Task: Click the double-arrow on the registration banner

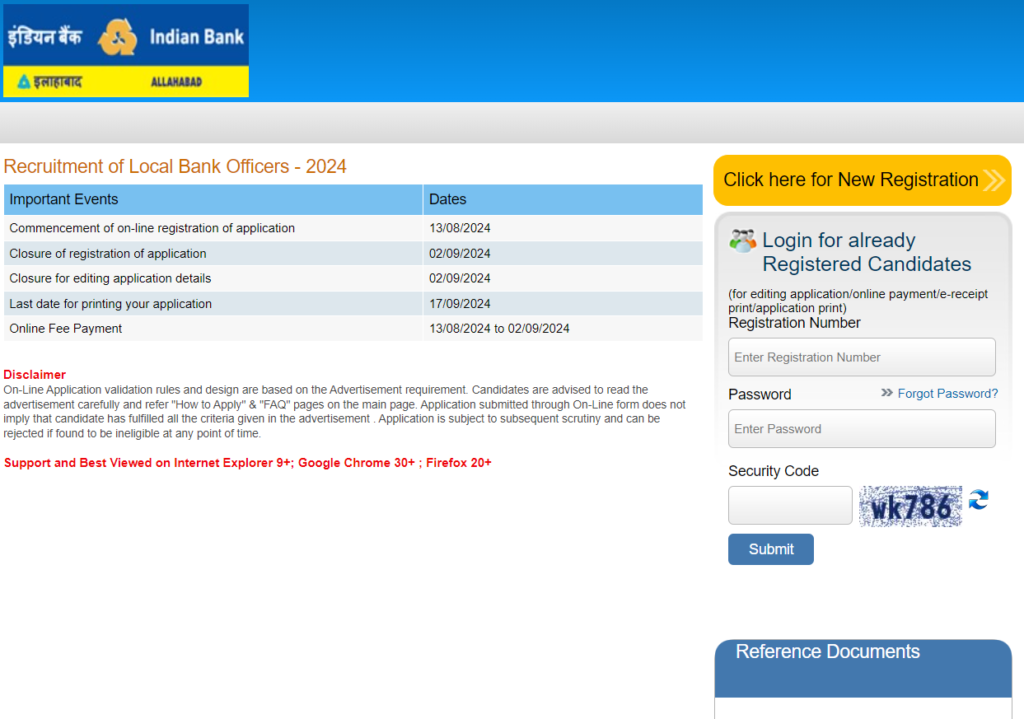Action: click(x=994, y=180)
